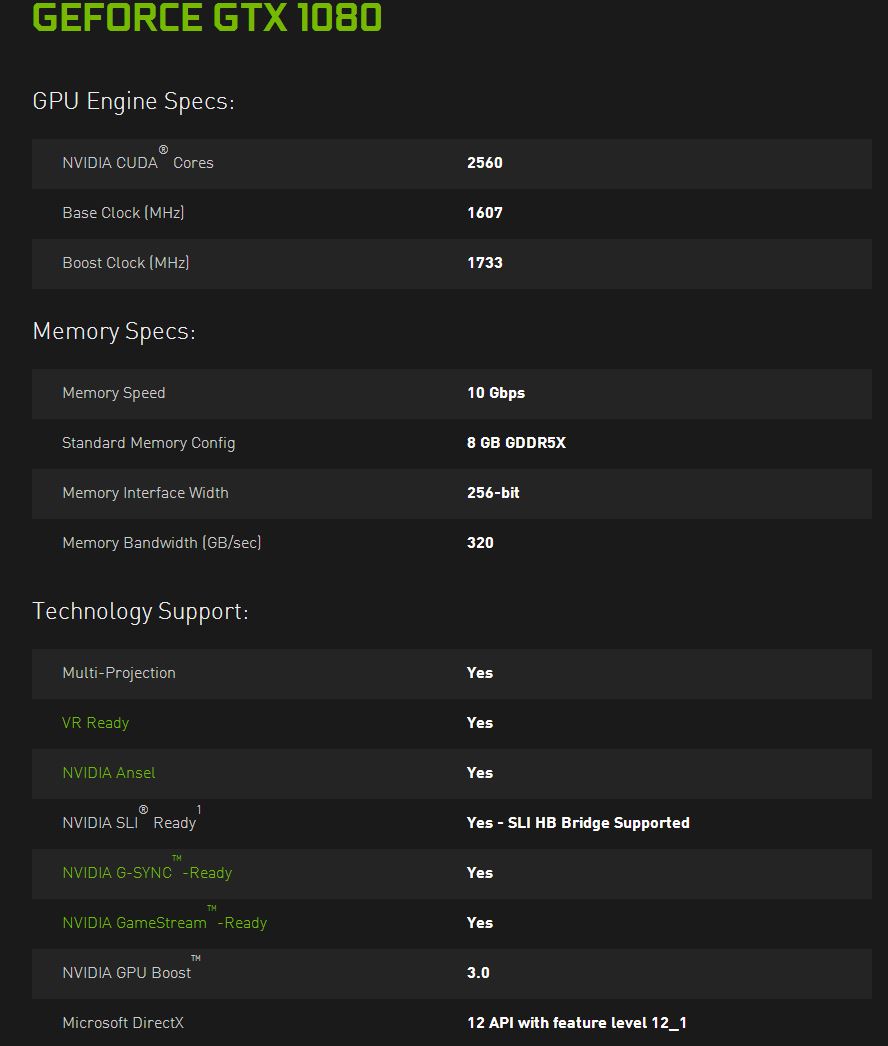This screenshot has height=1046, width=888.
Task: Select the Multi-Projection label
Action: point(119,673)
